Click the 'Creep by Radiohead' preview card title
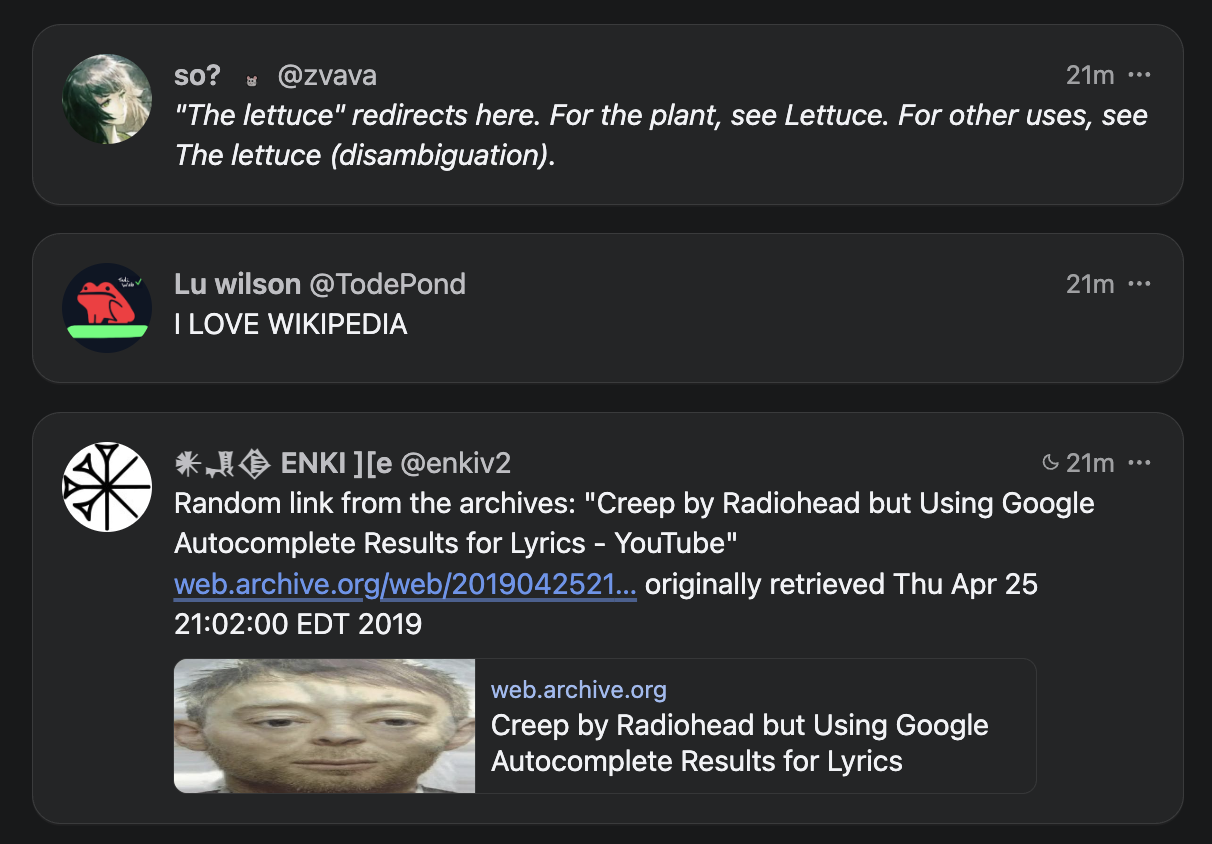This screenshot has height=844, width=1212. [x=739, y=743]
